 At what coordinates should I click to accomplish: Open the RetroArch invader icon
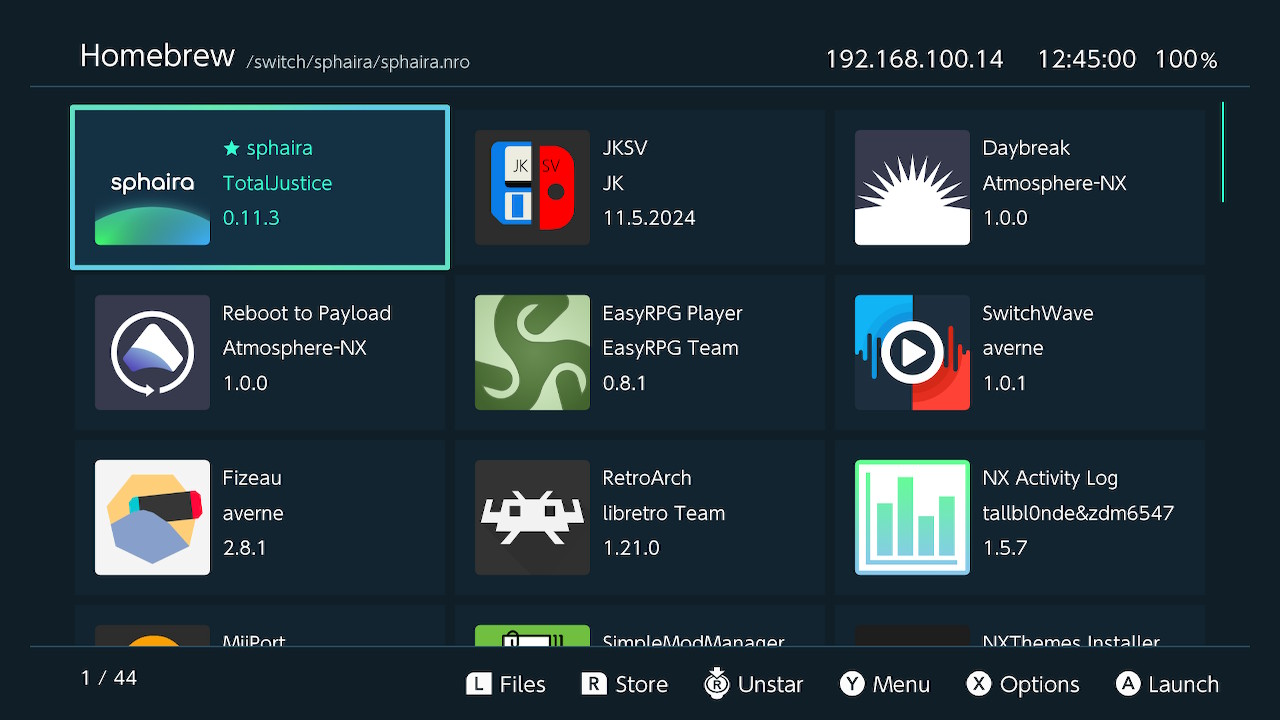[x=532, y=517]
